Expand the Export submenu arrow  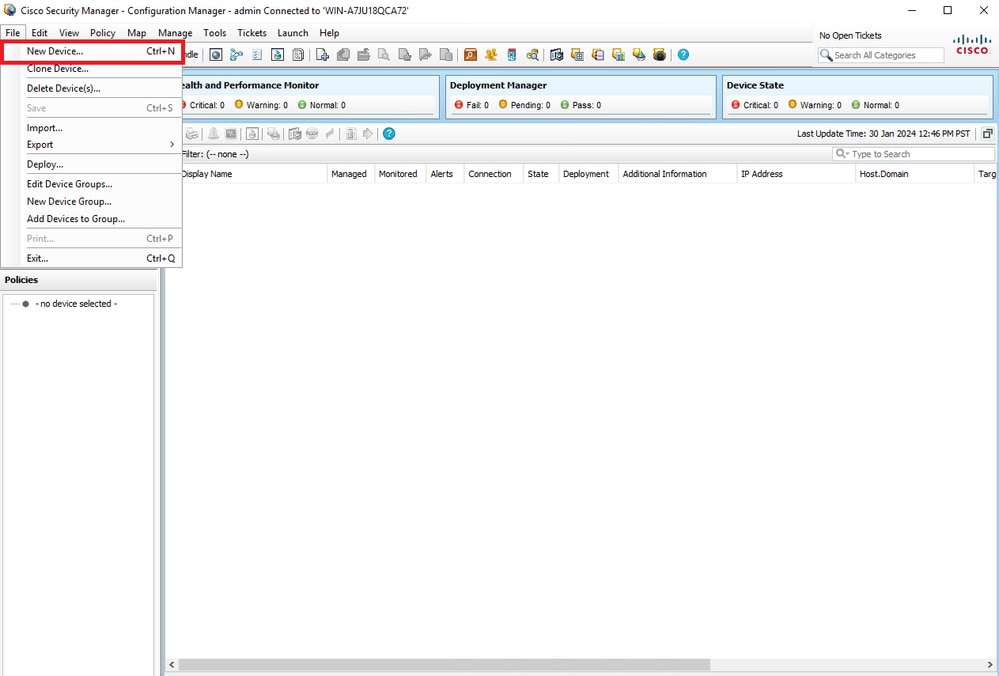pyautogui.click(x=172, y=145)
